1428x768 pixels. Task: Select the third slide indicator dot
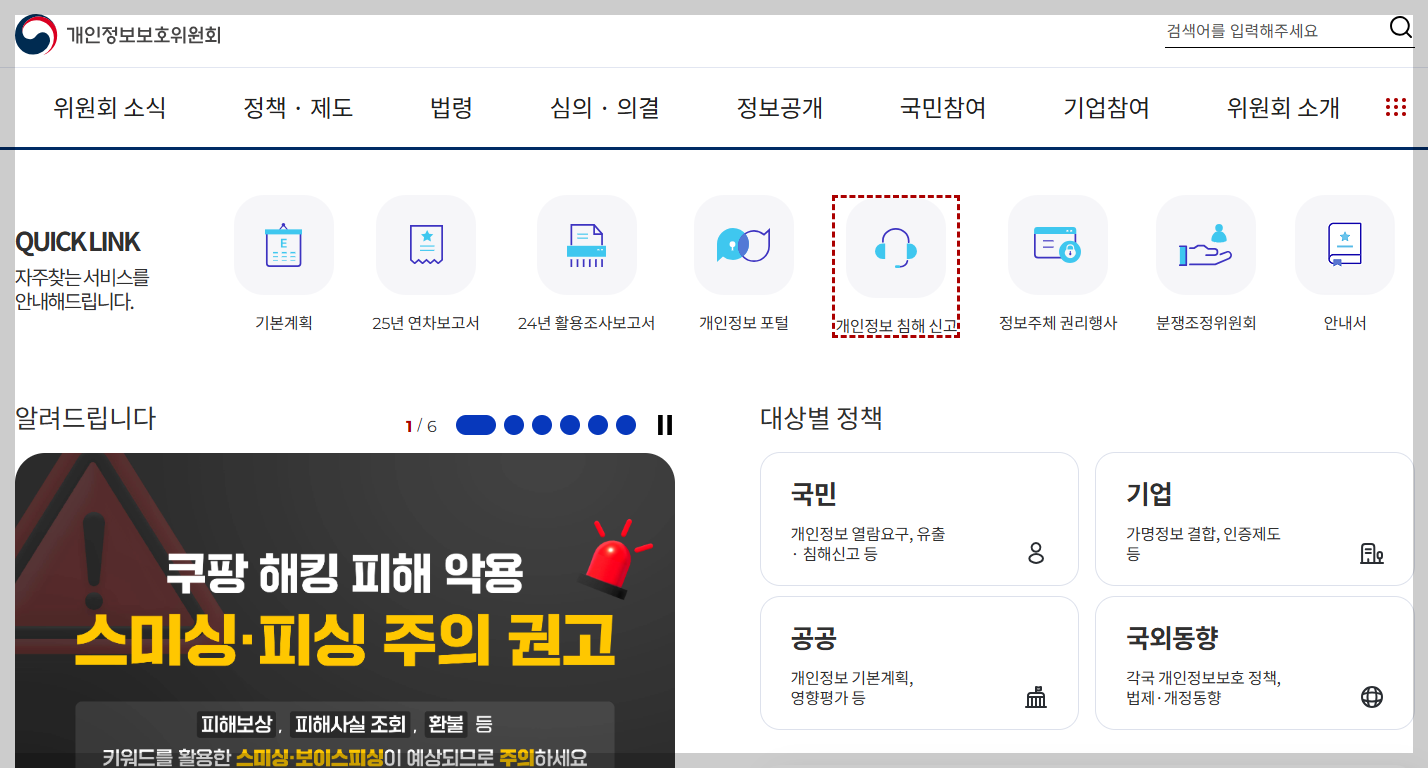(x=542, y=425)
